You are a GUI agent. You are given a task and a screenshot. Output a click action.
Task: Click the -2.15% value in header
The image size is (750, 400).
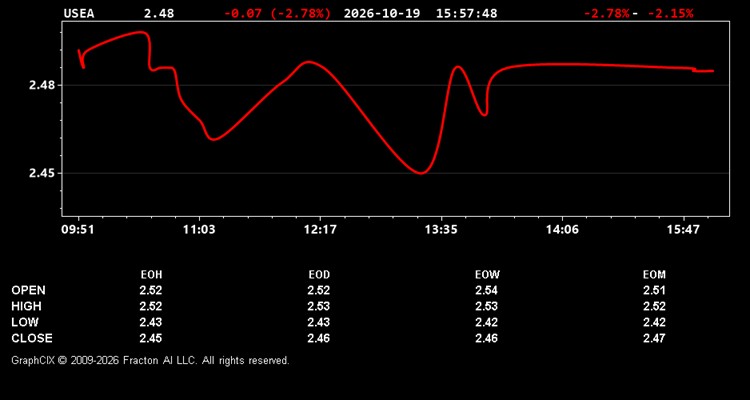670,13
